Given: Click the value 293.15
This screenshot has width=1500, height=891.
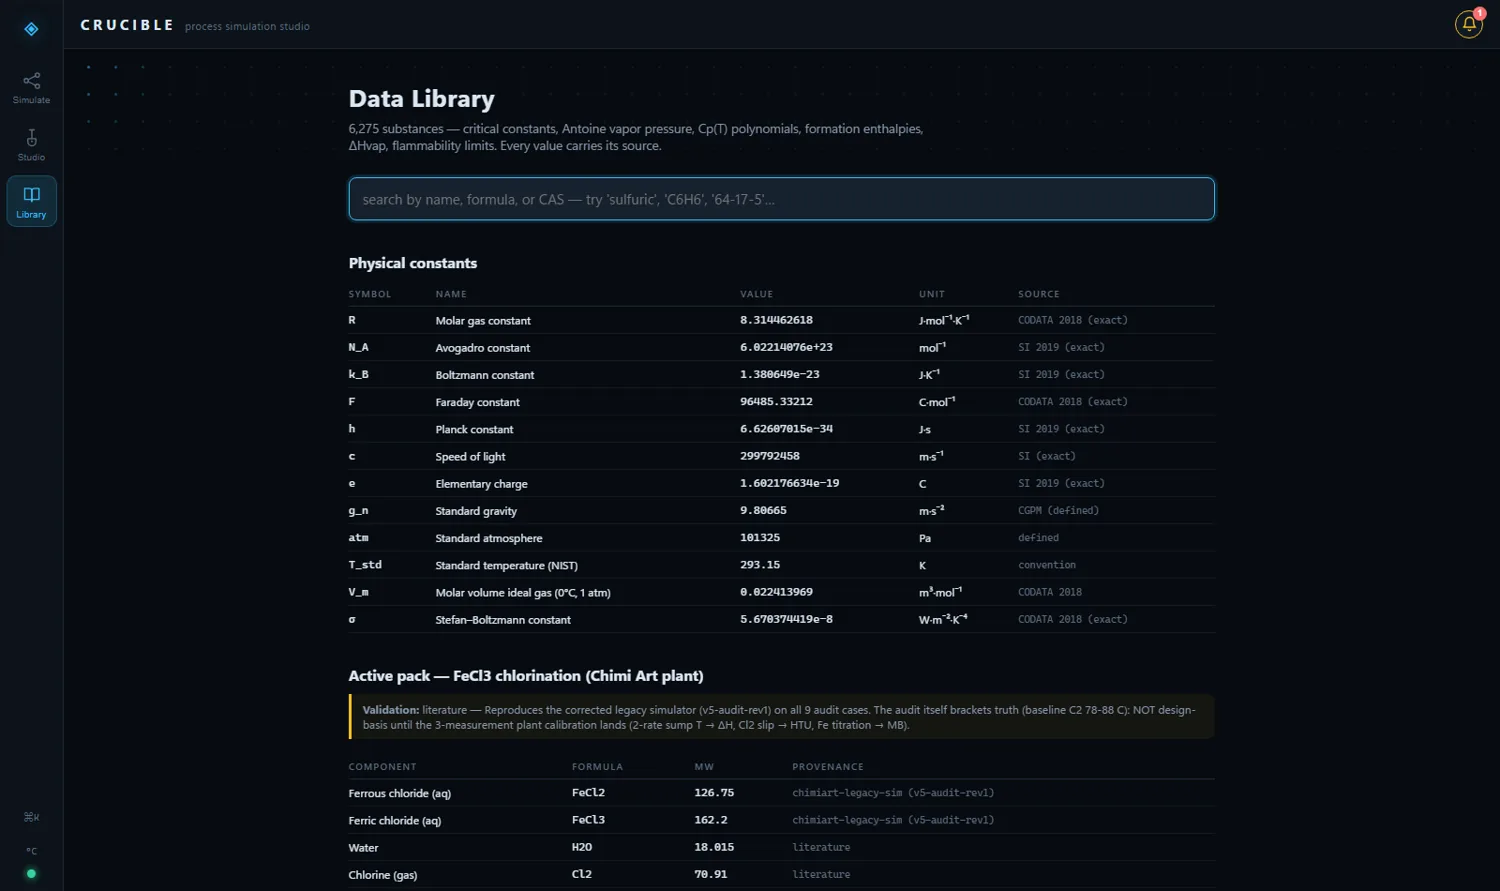Looking at the screenshot, I should click(760, 565).
